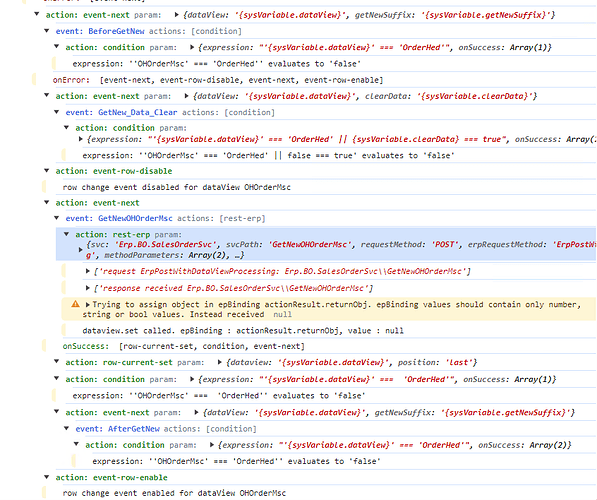Expand the rest-erp param object arrow
Viewport: 597px width, 500px height.
tap(81, 250)
